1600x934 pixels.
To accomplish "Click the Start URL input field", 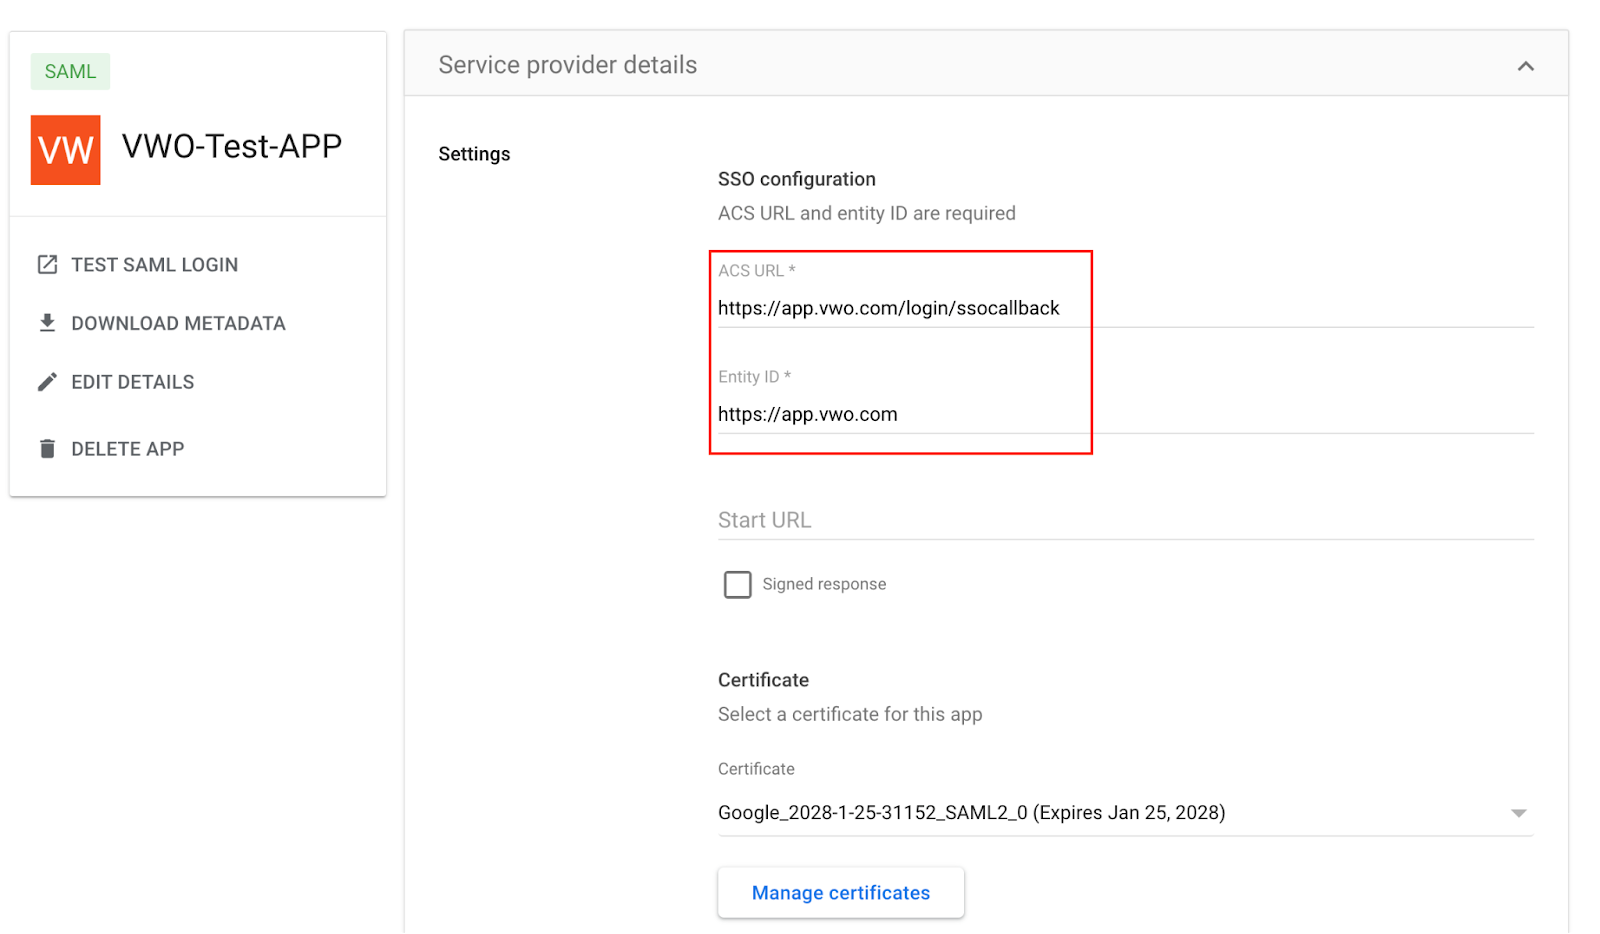I will [x=1125, y=520].
